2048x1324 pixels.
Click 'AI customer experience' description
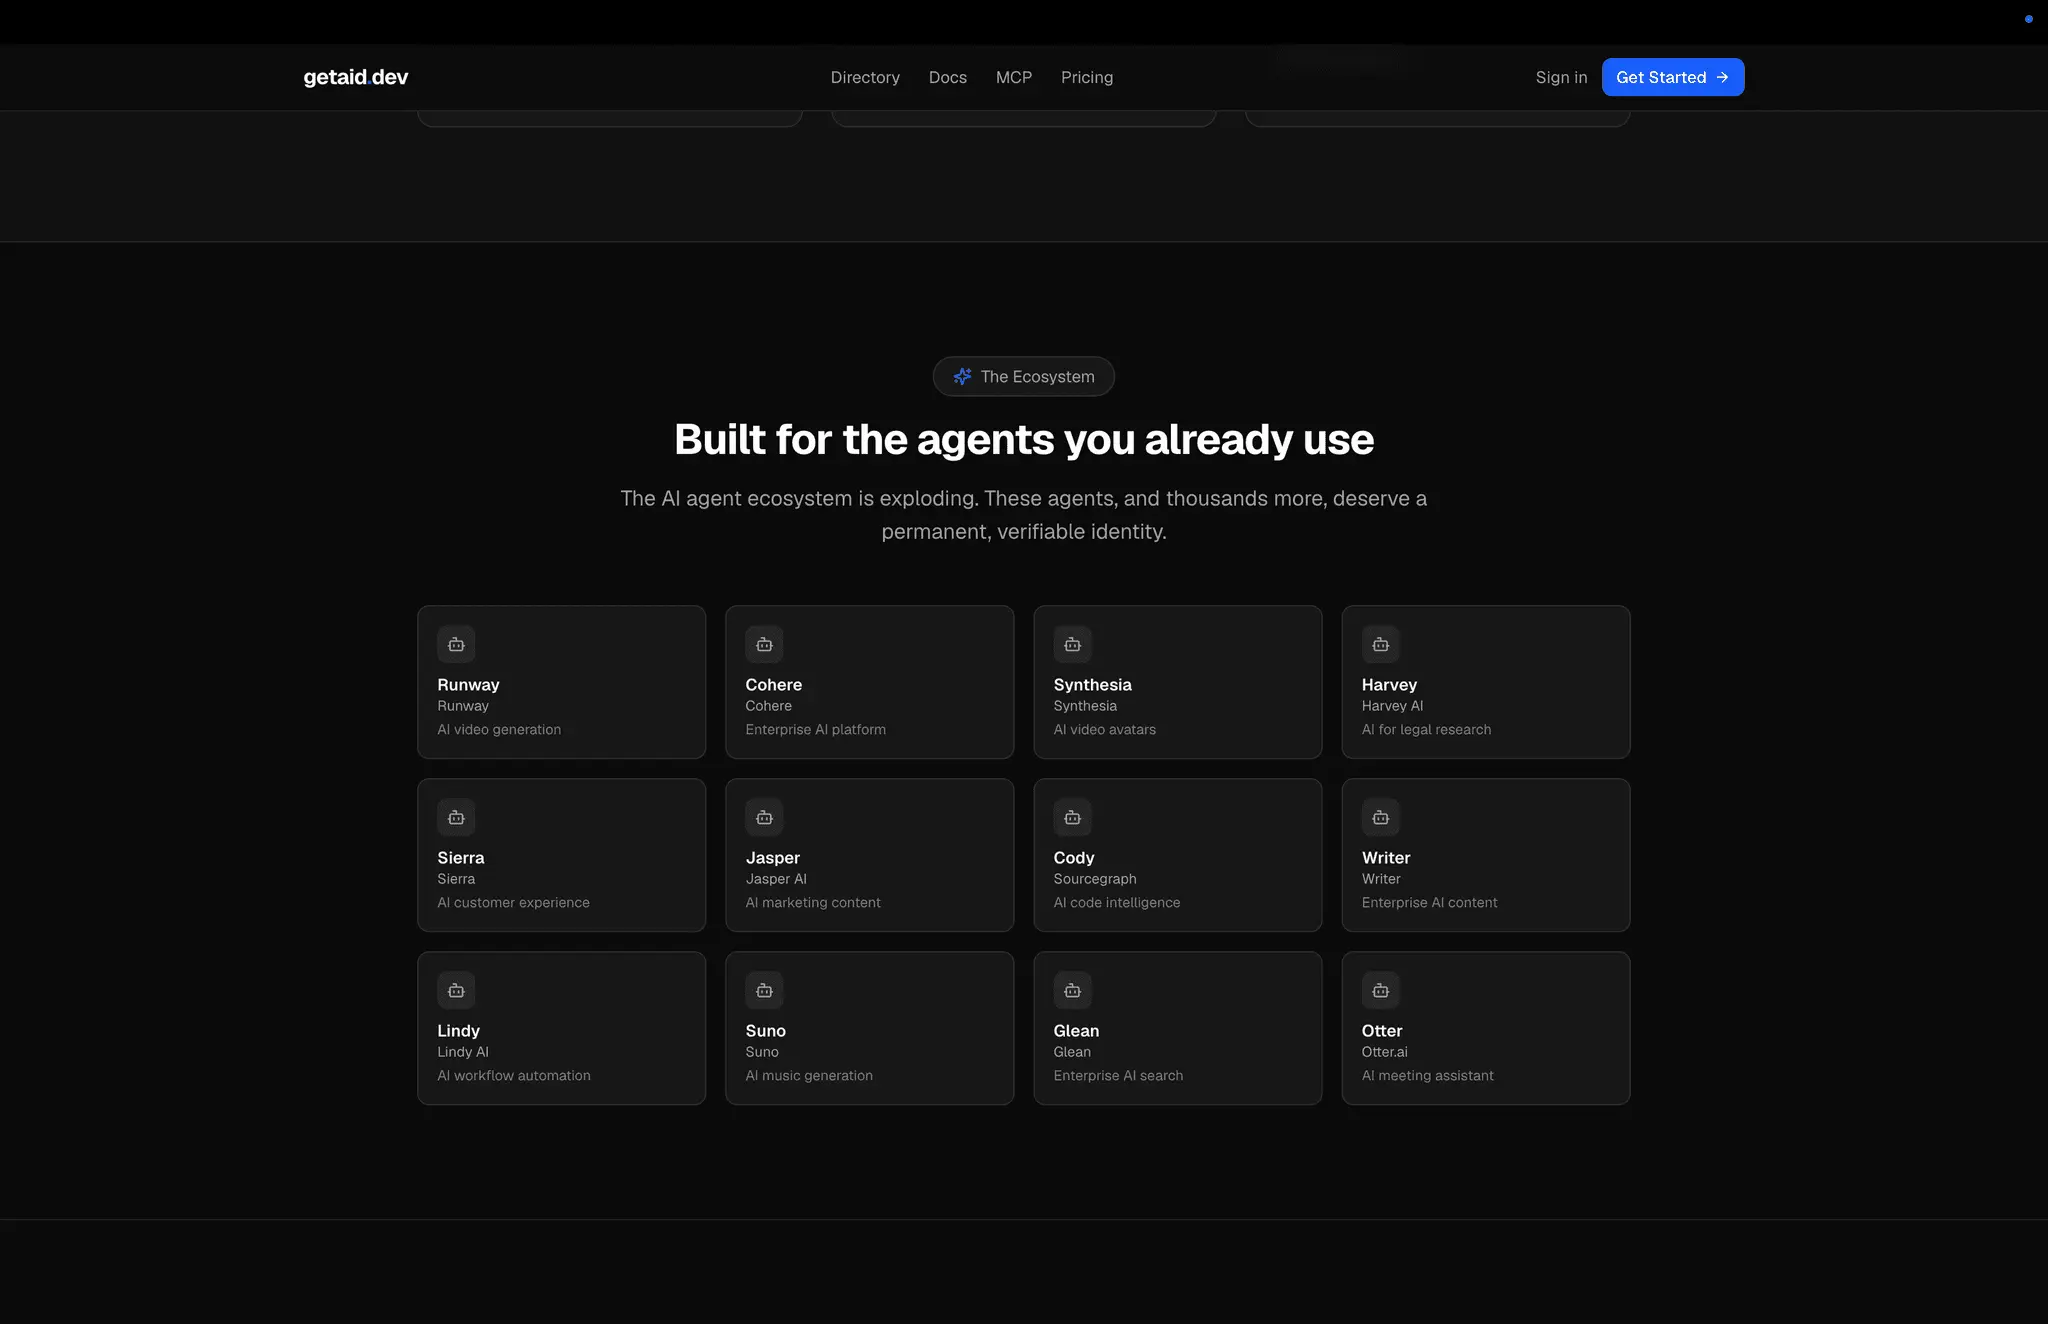[513, 902]
